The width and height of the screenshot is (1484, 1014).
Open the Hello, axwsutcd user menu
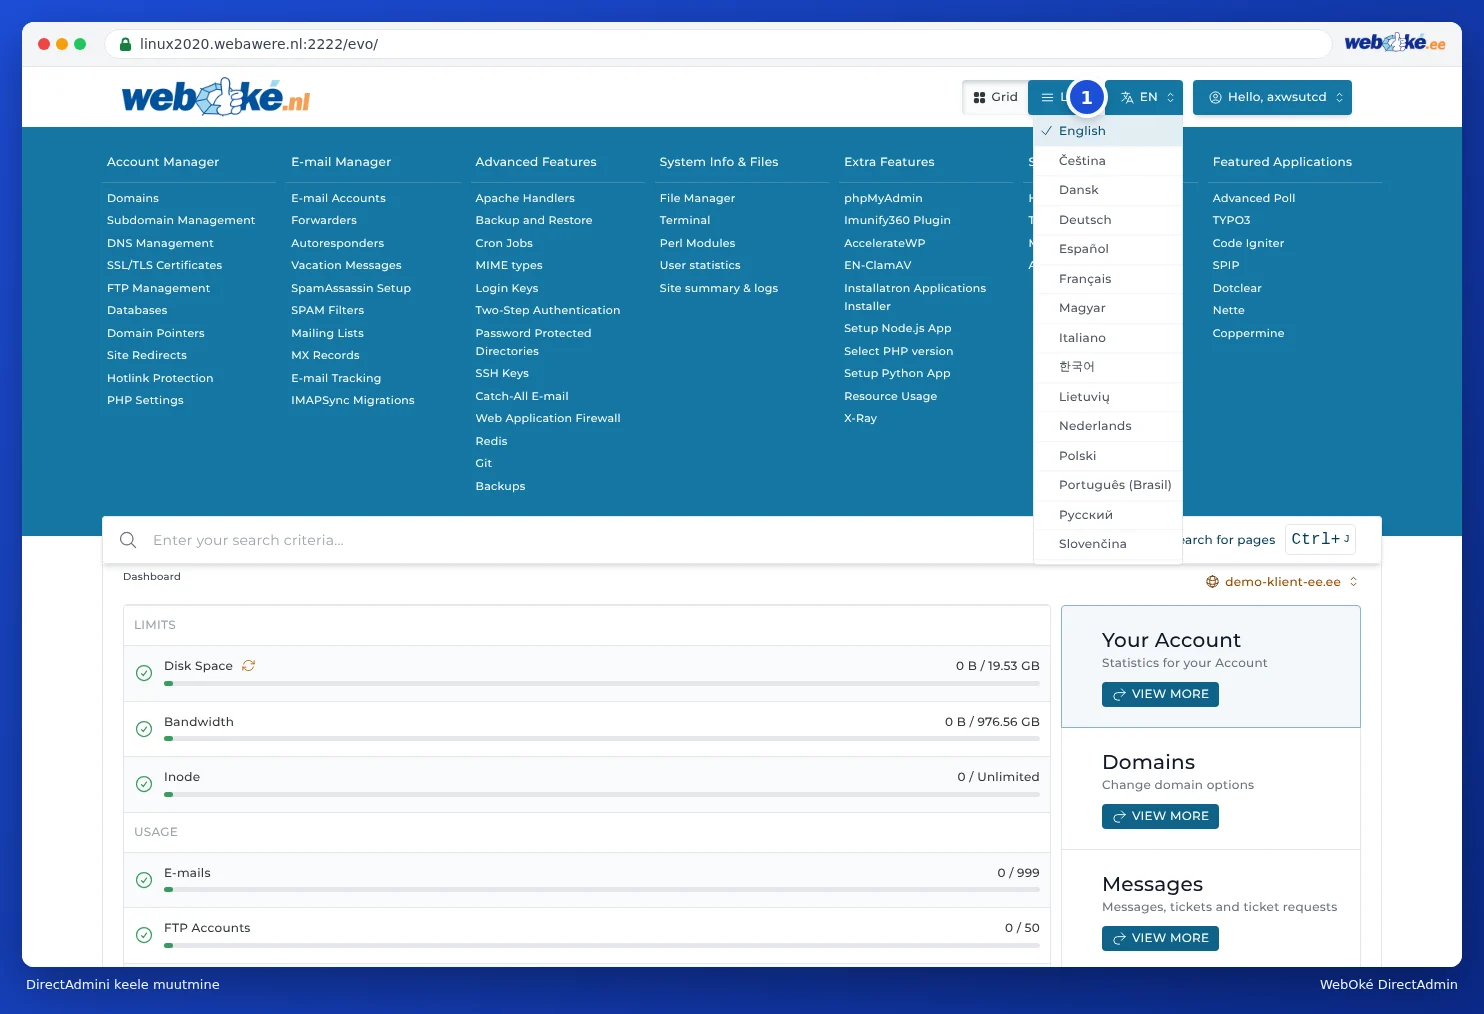1272,97
